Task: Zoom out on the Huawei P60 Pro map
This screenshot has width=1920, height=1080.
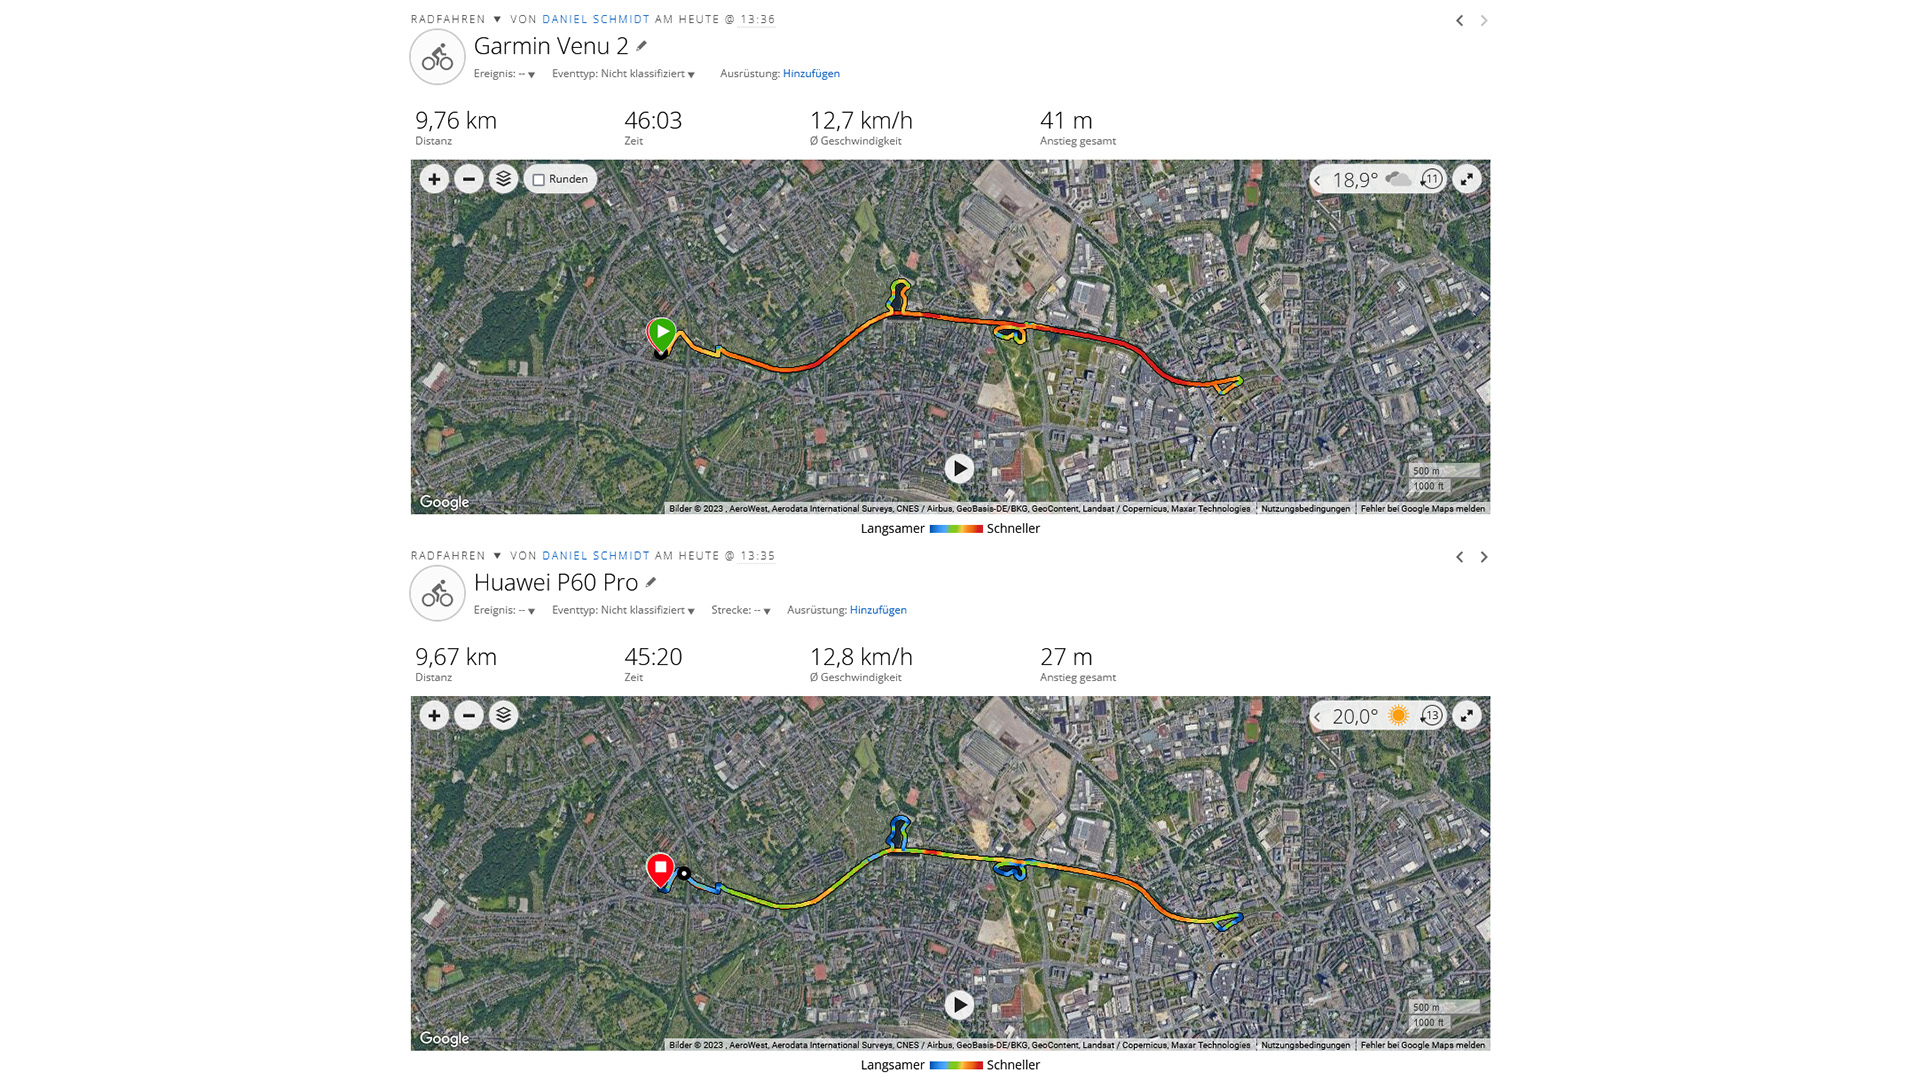Action: 468,716
